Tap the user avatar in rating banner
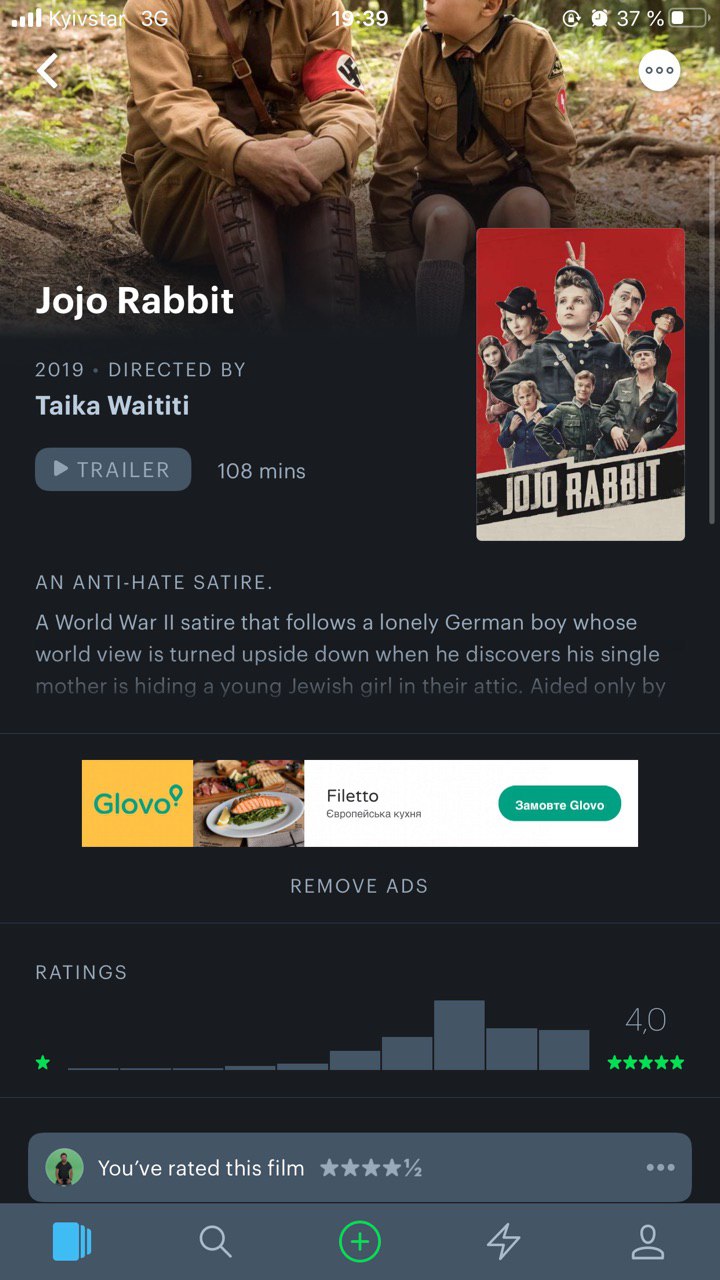Screen dimensions: 720x1280 pos(65,1167)
